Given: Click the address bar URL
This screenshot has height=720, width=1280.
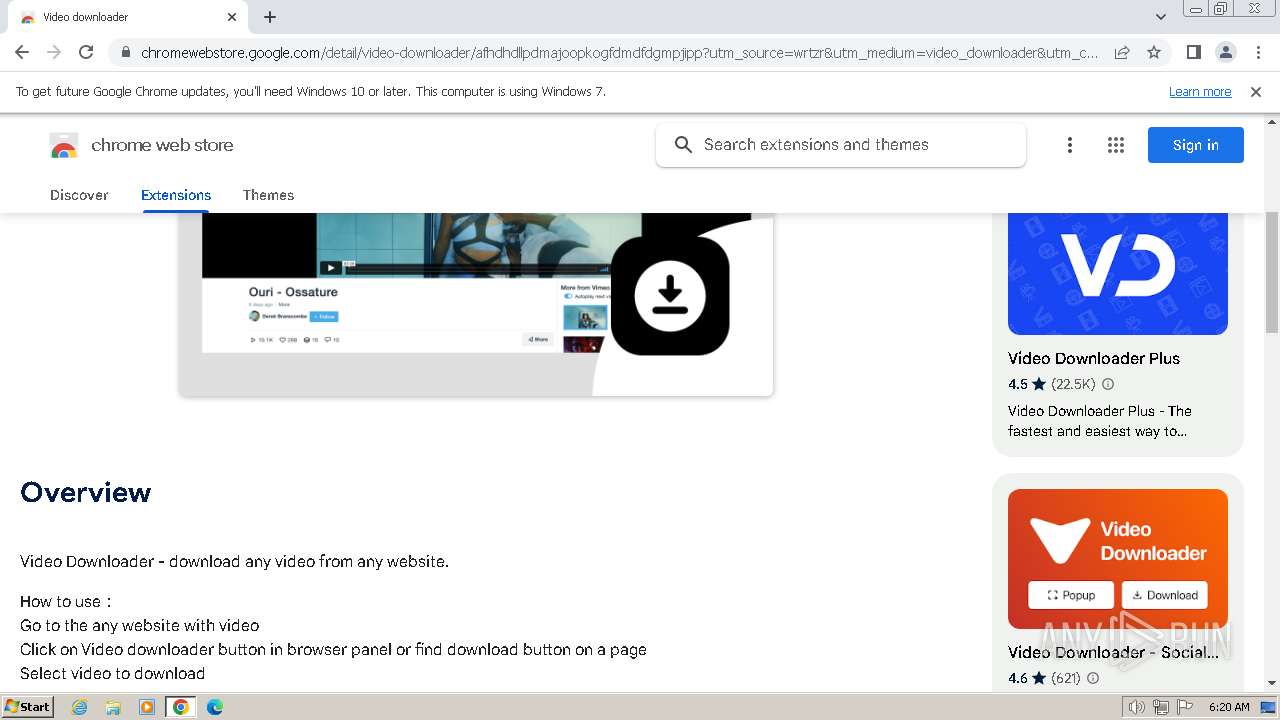Looking at the screenshot, I should [619, 52].
